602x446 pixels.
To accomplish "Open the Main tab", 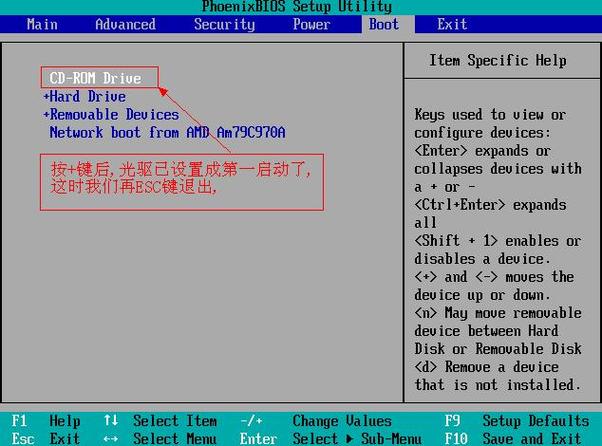I will point(41,24).
